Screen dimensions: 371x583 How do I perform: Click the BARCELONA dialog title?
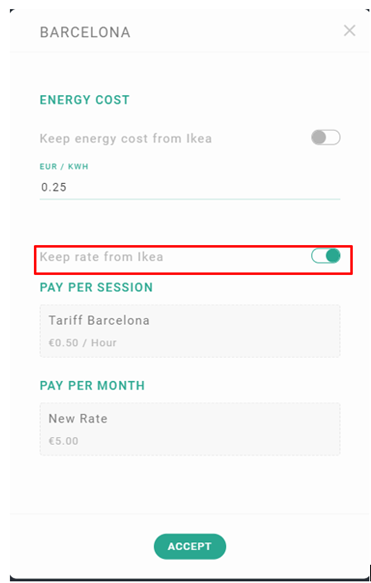[x=85, y=32]
